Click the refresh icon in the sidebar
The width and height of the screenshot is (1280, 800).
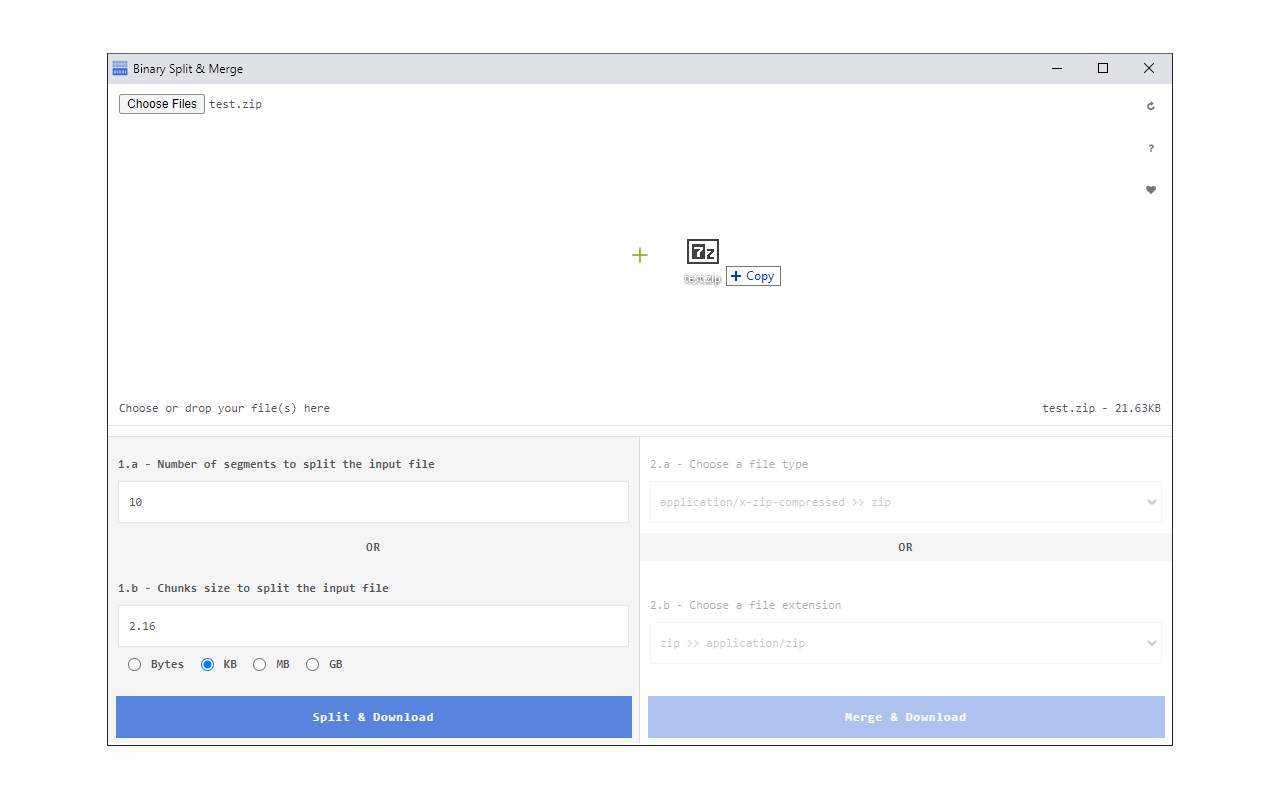click(x=1150, y=105)
